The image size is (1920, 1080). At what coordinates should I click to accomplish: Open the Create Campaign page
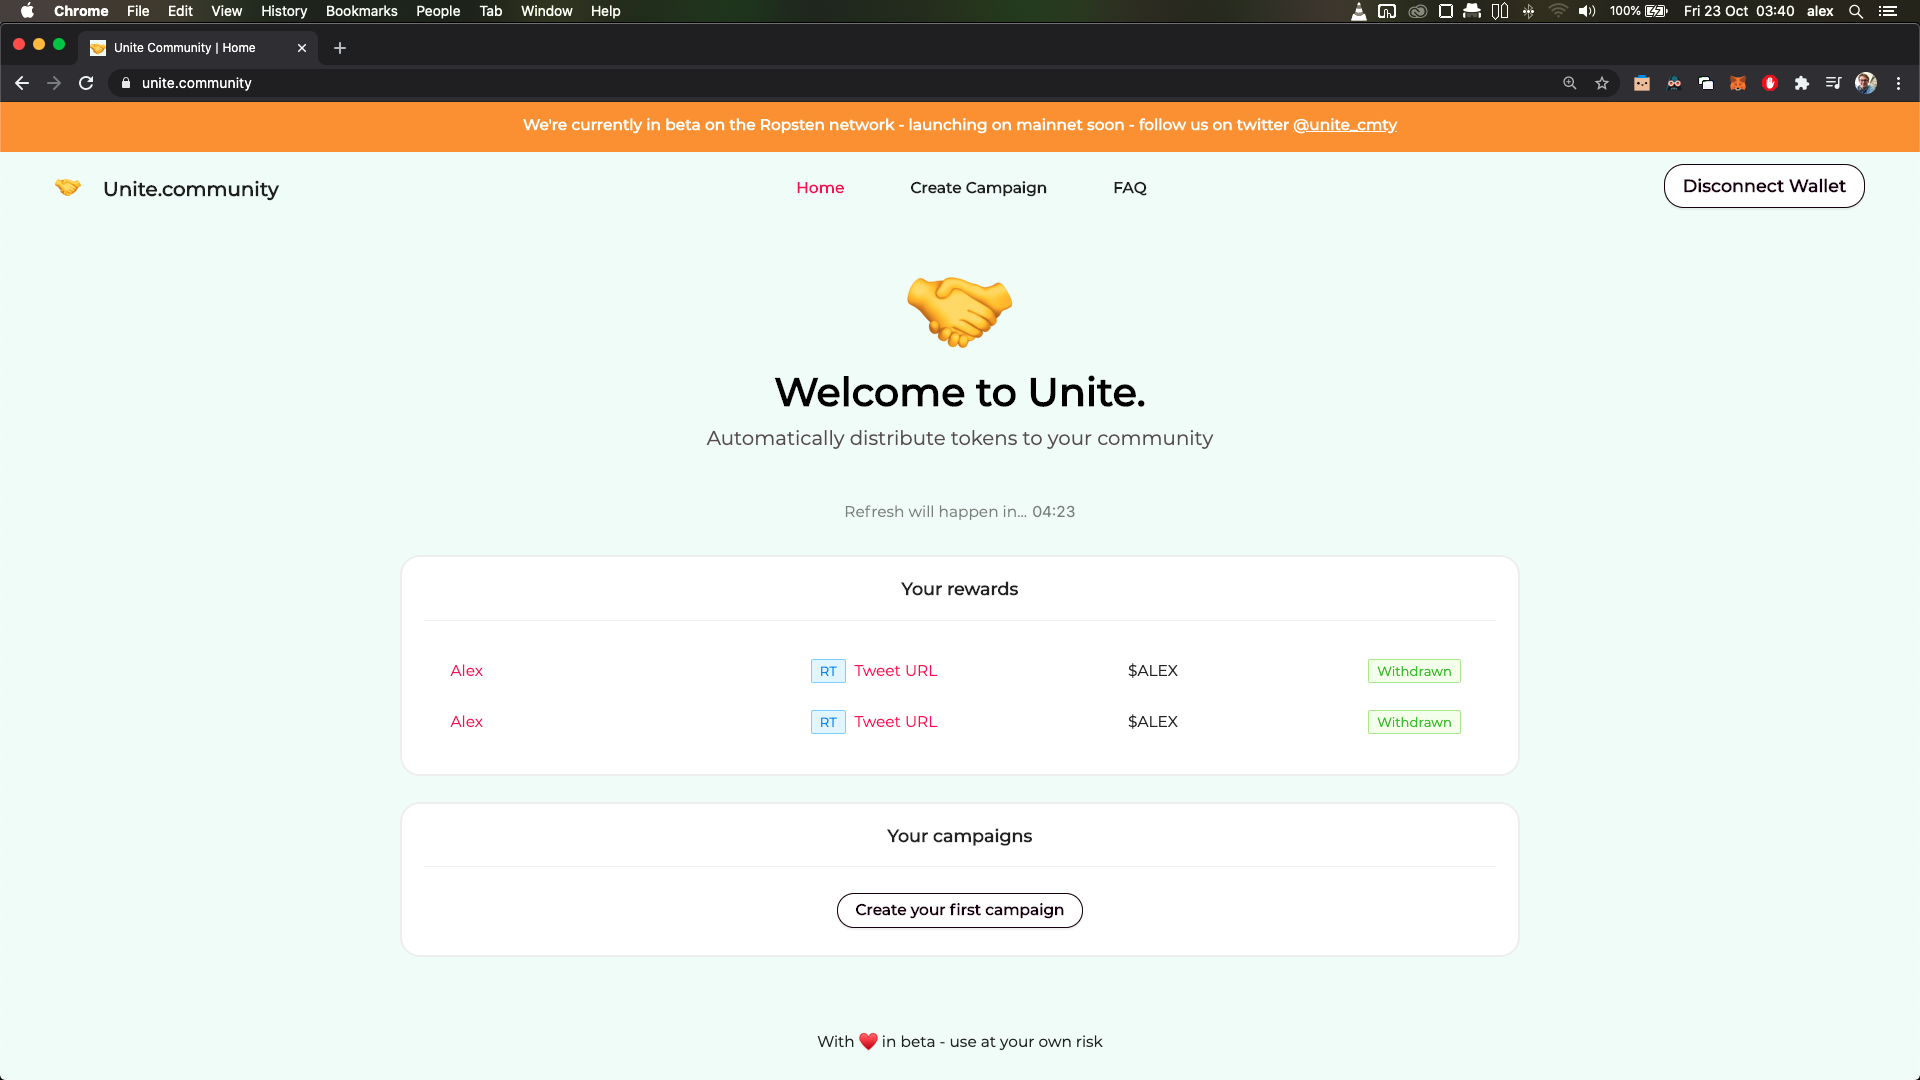(978, 188)
